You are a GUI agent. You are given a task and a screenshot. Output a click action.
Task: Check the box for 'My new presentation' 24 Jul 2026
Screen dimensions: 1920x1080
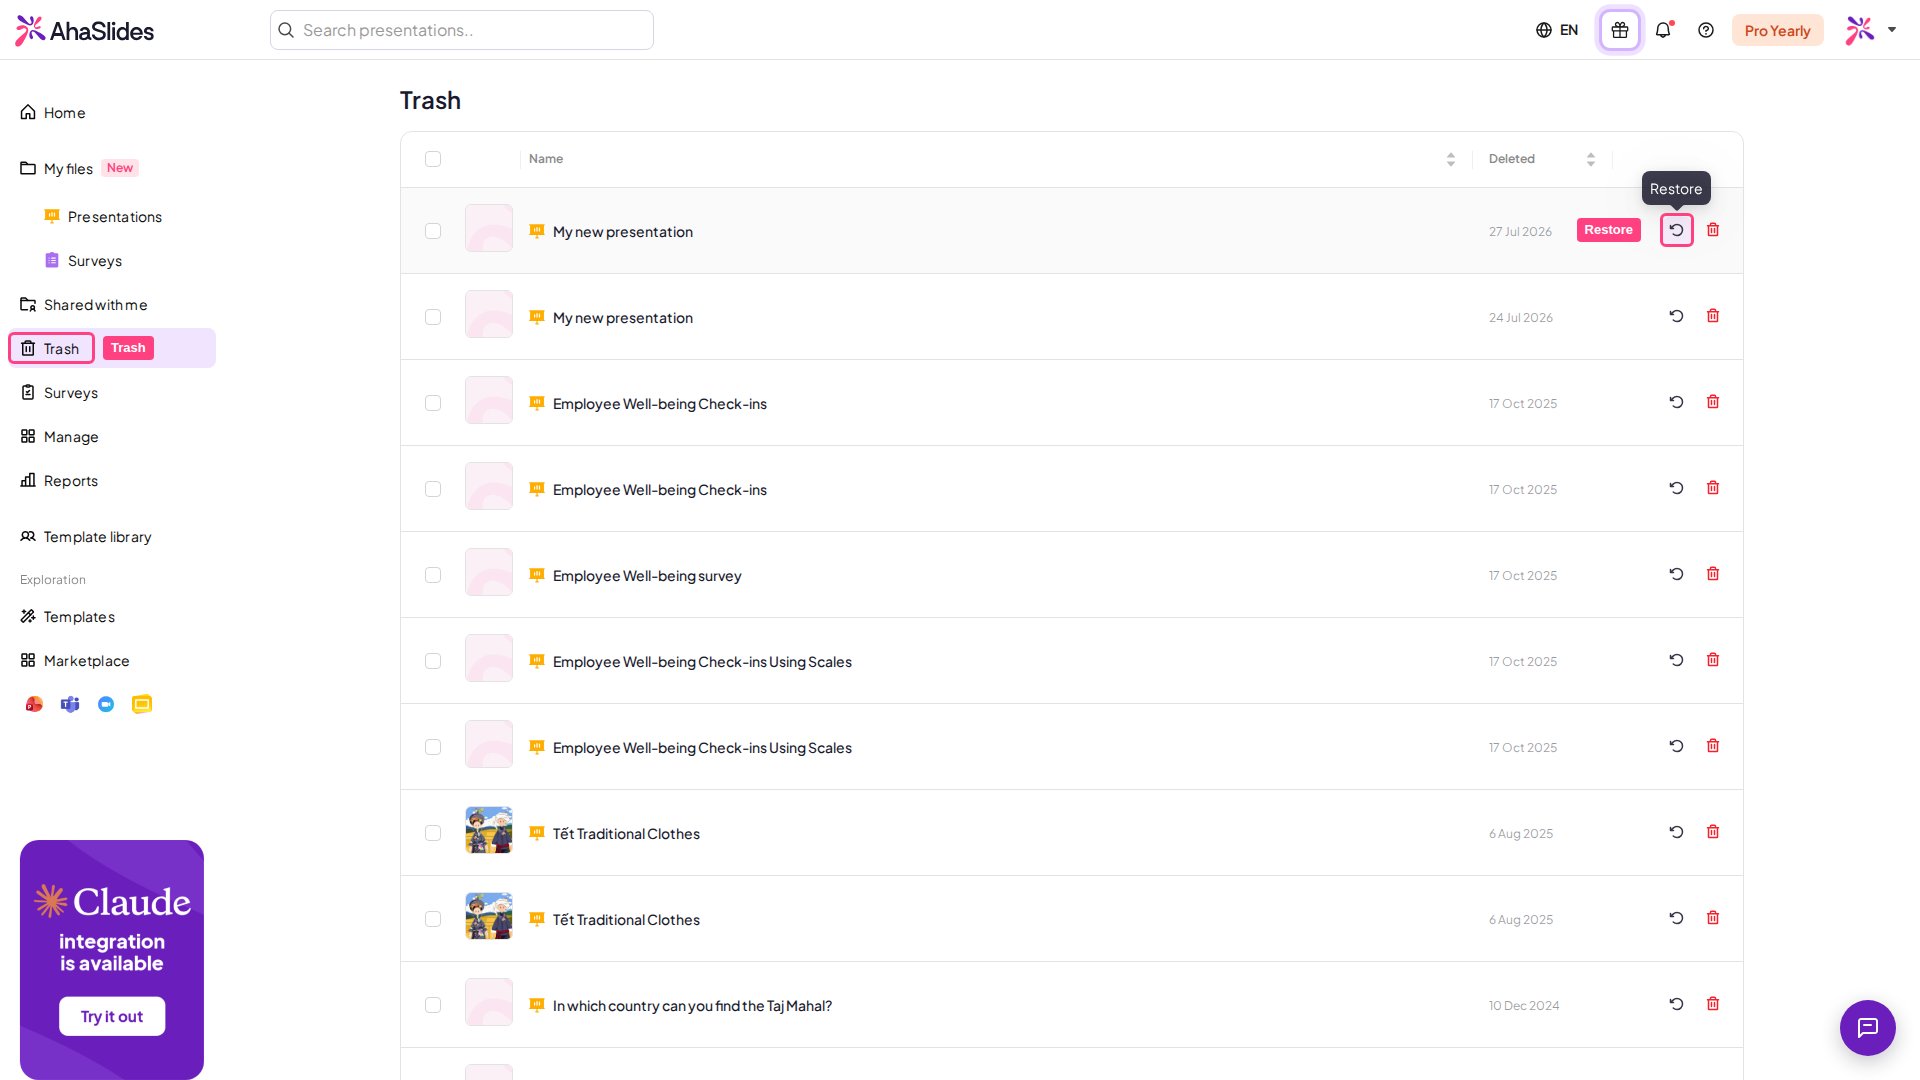pyautogui.click(x=433, y=317)
